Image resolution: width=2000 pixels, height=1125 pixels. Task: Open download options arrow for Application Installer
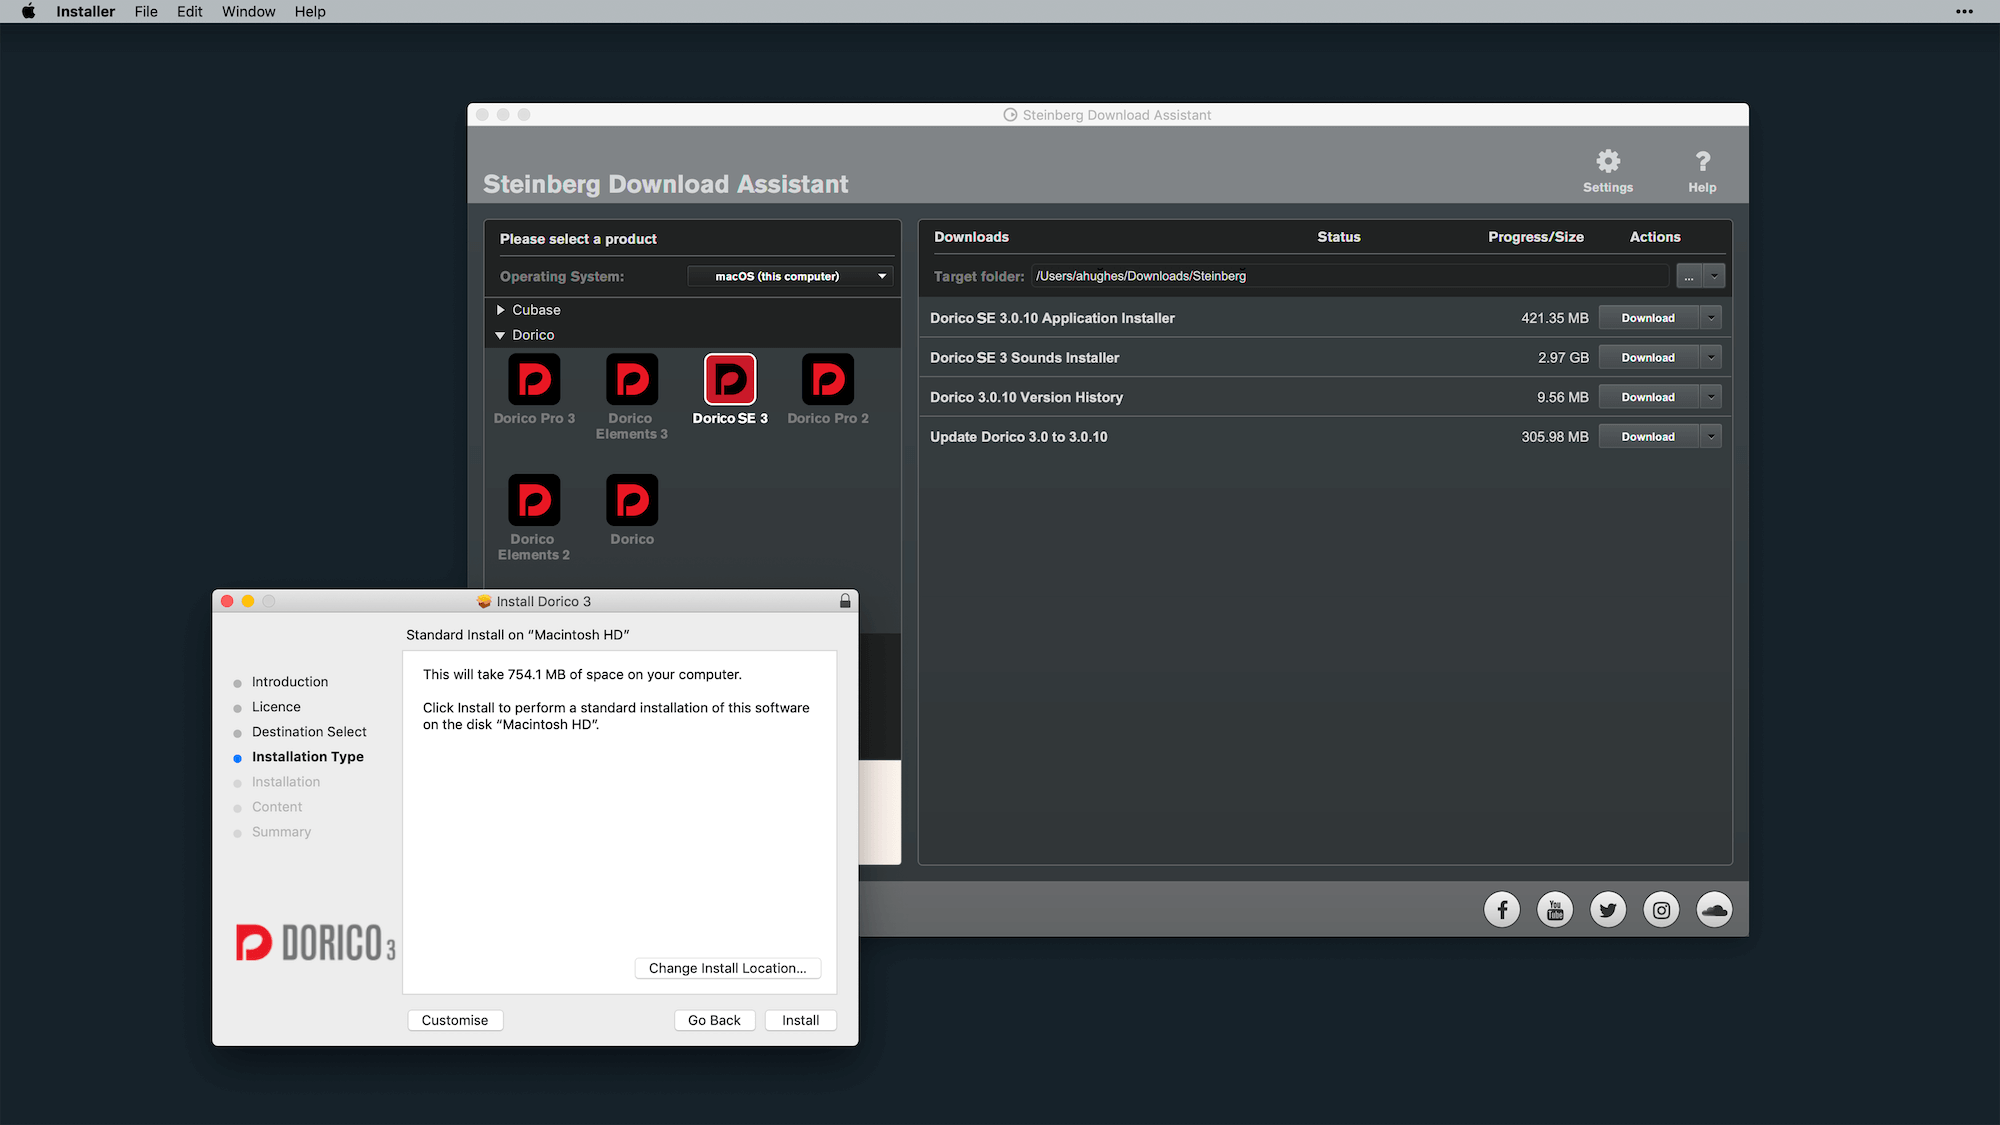coord(1711,318)
